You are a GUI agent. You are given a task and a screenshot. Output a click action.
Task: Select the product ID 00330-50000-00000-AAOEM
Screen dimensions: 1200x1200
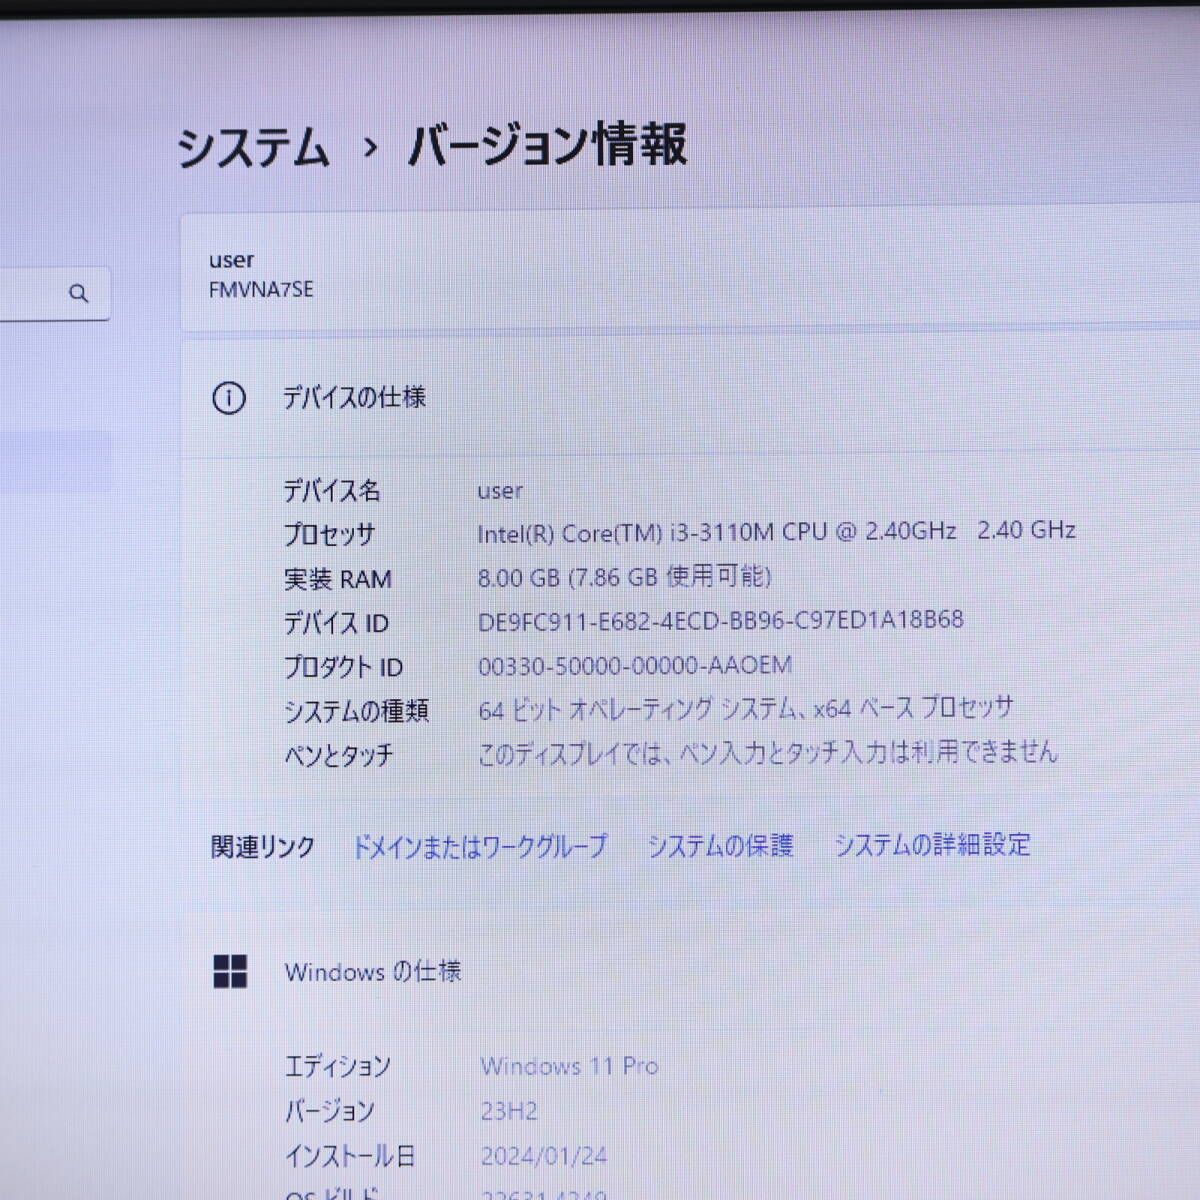635,665
